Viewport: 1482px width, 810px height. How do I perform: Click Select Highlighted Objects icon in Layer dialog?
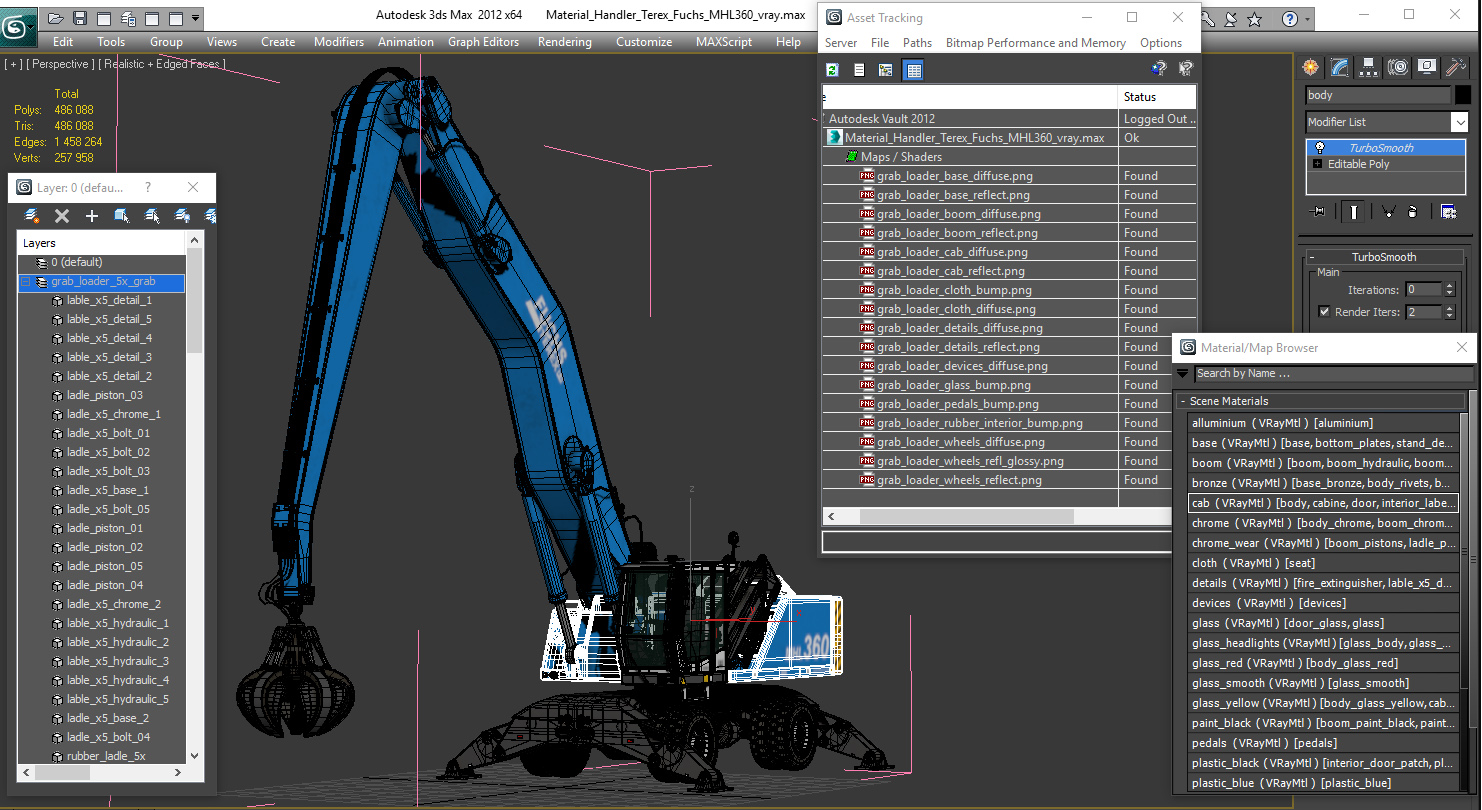[x=122, y=215]
